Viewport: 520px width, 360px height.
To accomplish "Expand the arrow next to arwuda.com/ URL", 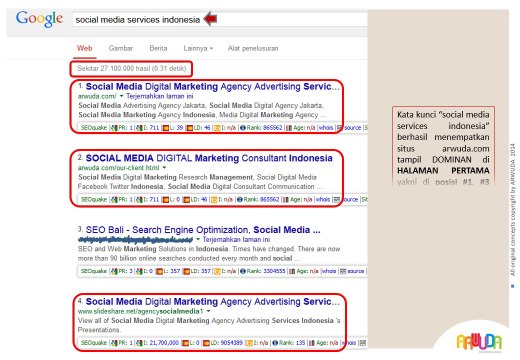I will pyautogui.click(x=121, y=96).
